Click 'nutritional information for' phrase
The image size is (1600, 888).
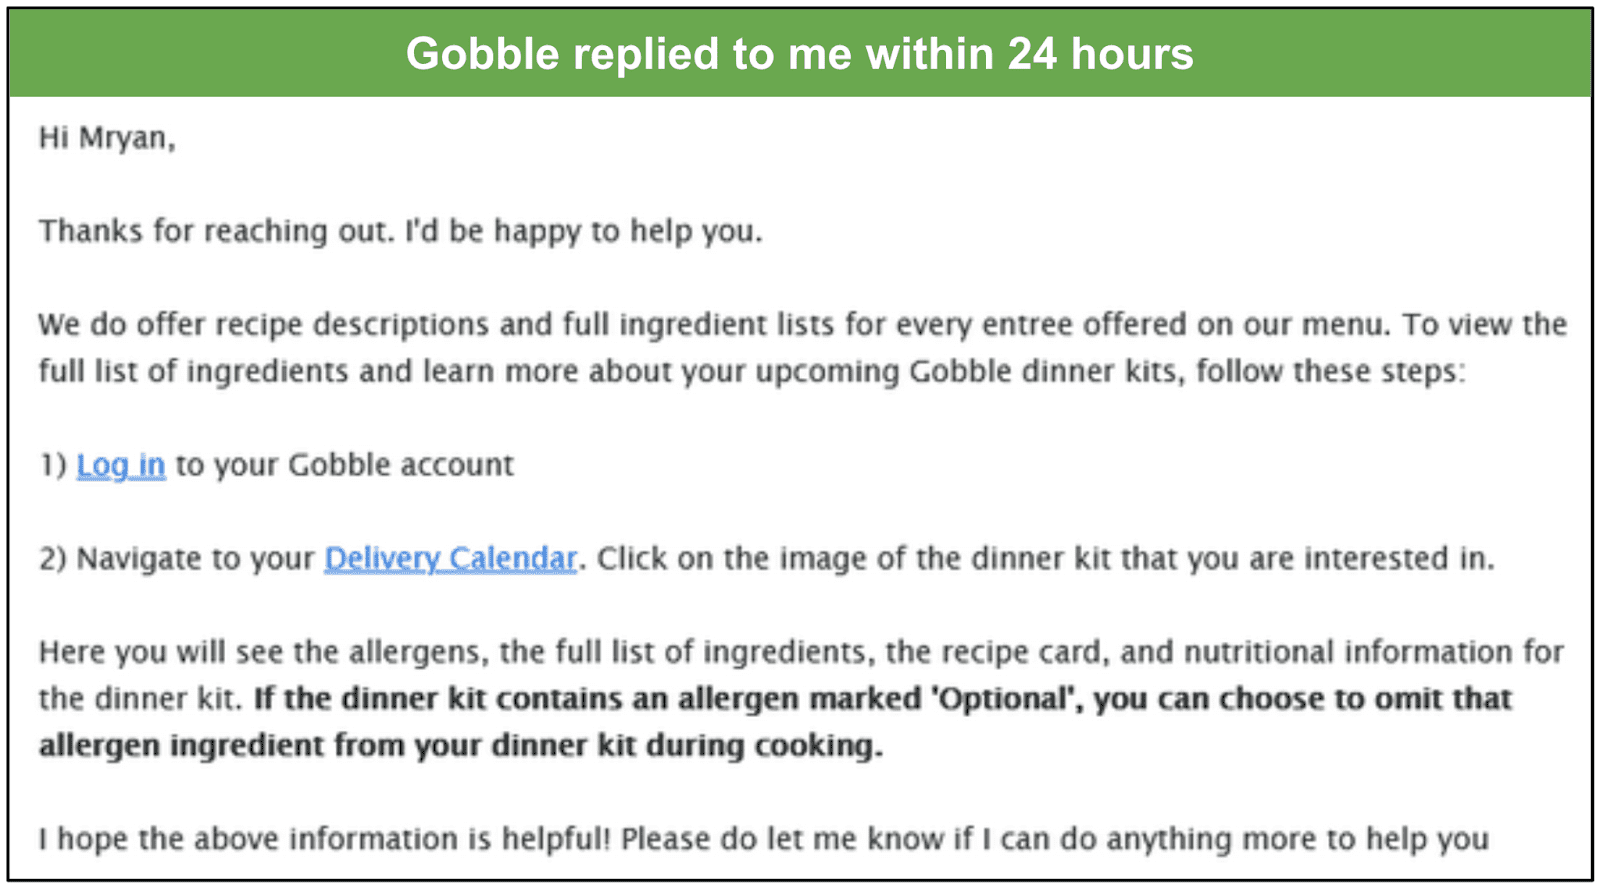click(1374, 652)
